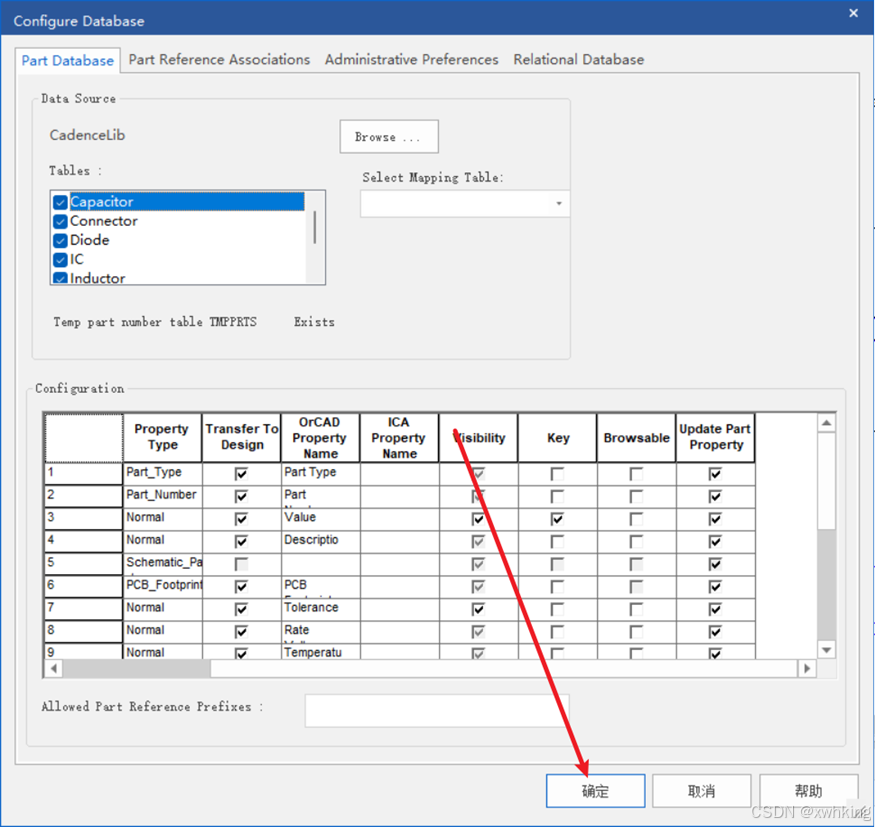This screenshot has width=875, height=827.
Task: Click the Schematic_Pa property type cell
Action: [x=162, y=564]
